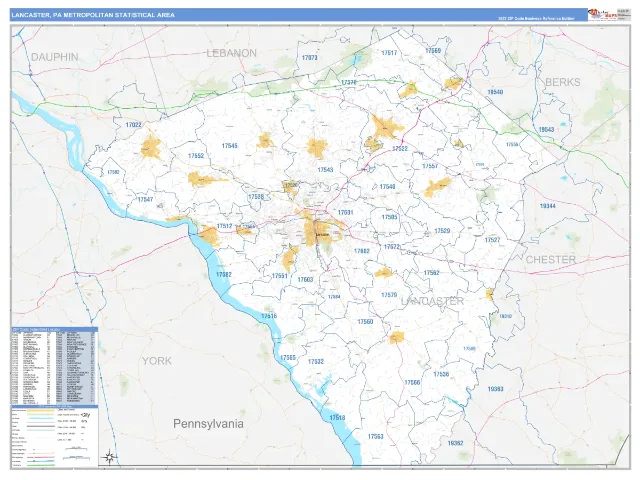Viewport: 640px width, 480px height.
Task: Click ZIP code 19363 label
Action: (x=496, y=389)
